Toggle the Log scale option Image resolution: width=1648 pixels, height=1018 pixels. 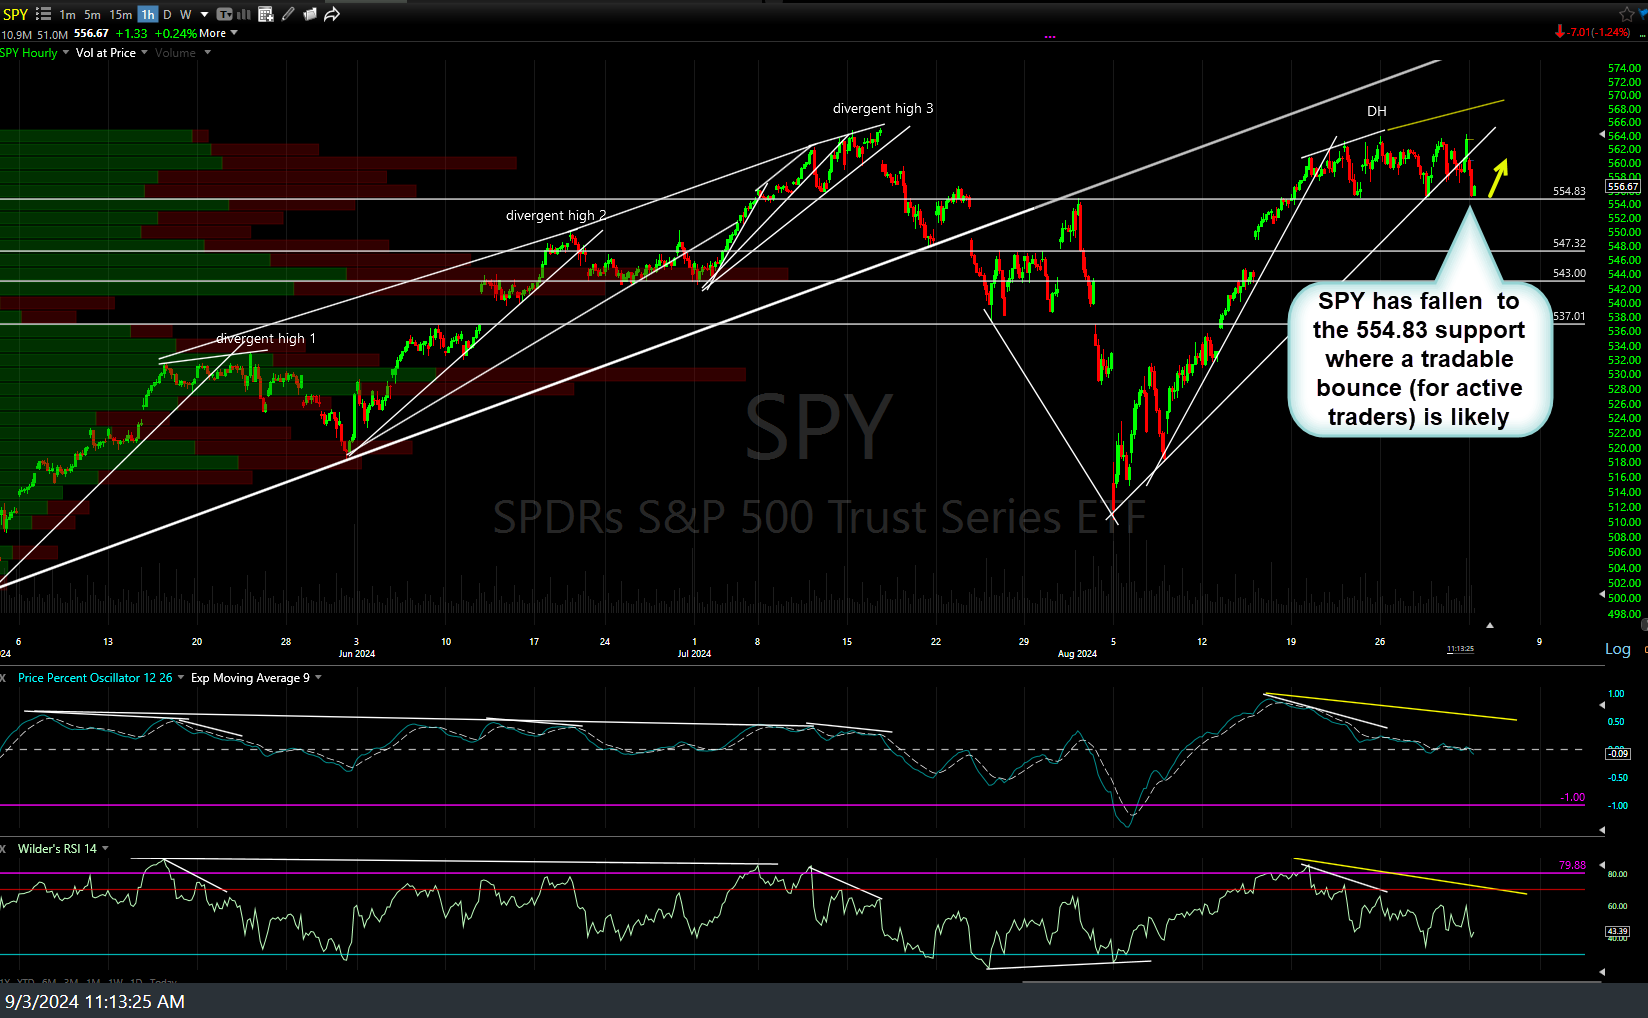tap(1617, 649)
